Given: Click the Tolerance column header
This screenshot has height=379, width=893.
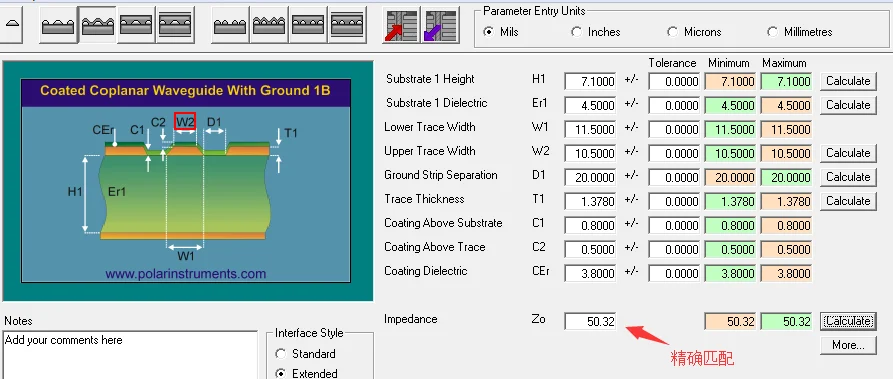Looking at the screenshot, I should pos(673,63).
